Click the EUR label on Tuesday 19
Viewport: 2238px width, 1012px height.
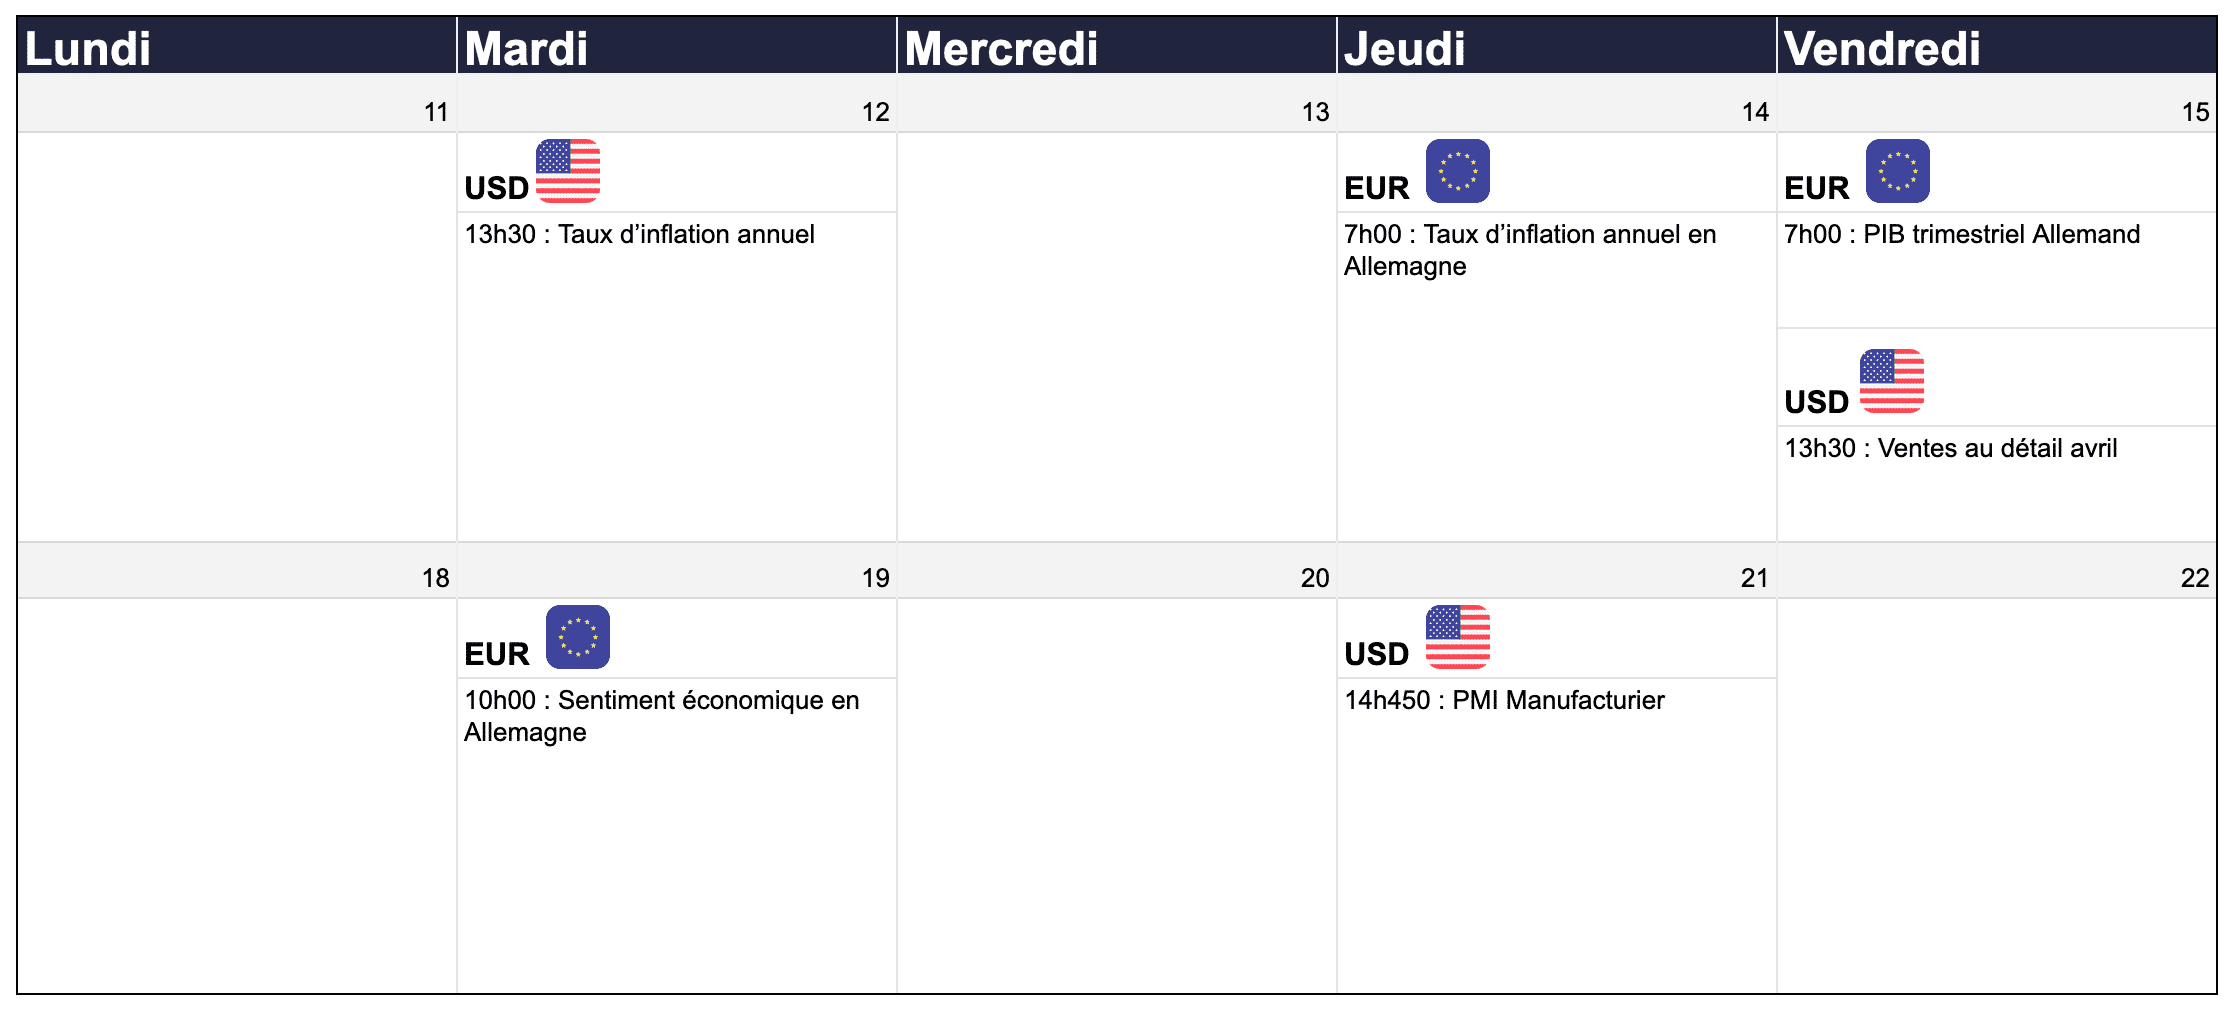click(497, 654)
